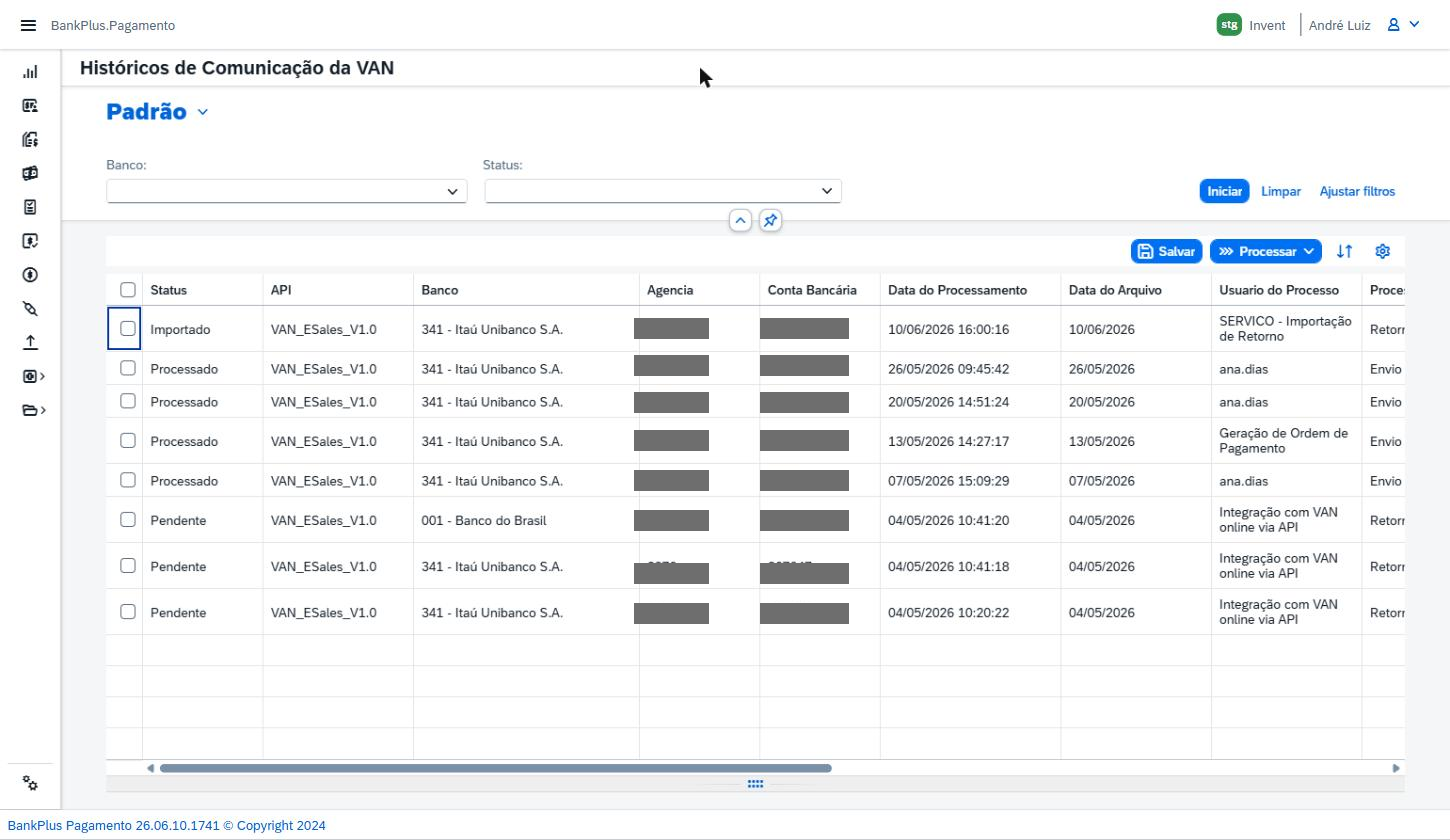Open the gear settings icon at sidebar bottom
Screen dimensions: 1450x840
point(30,784)
